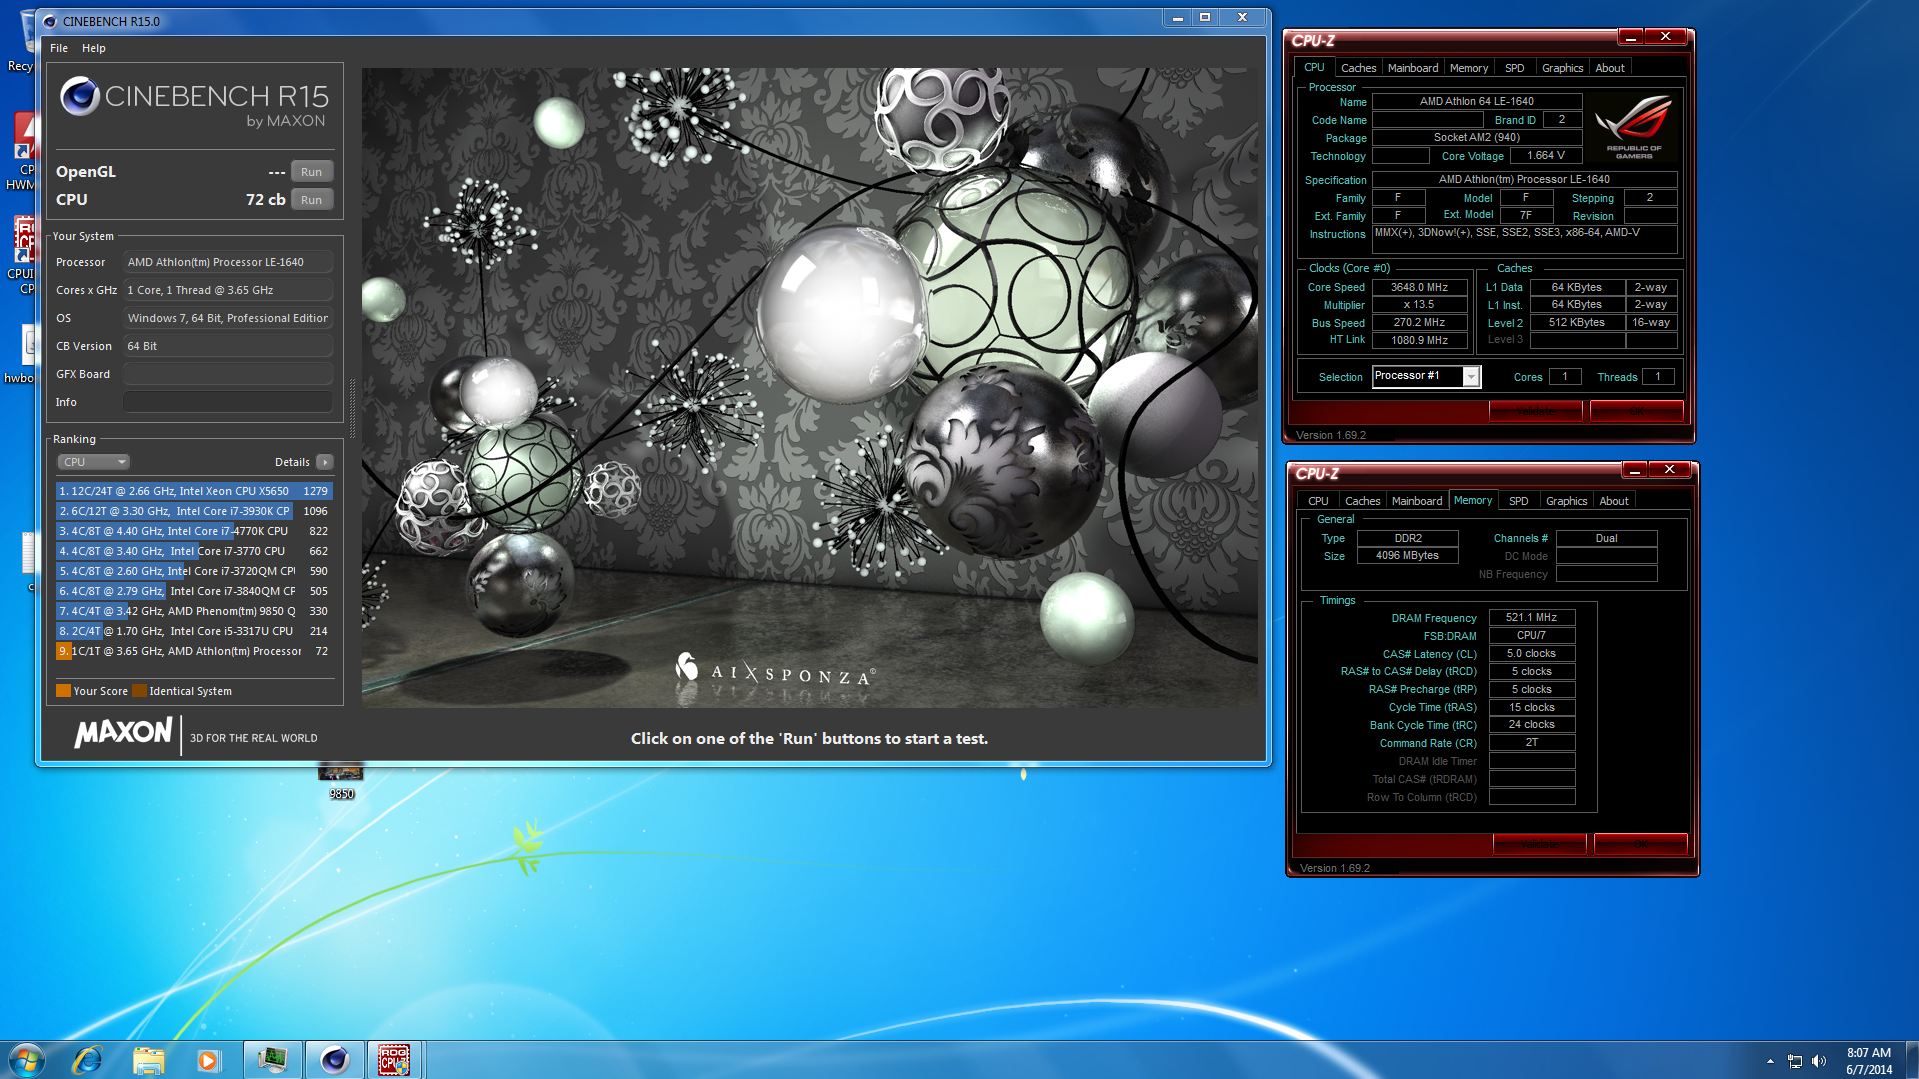Open Windows Explorer folder icon on taskbar

[148, 1059]
